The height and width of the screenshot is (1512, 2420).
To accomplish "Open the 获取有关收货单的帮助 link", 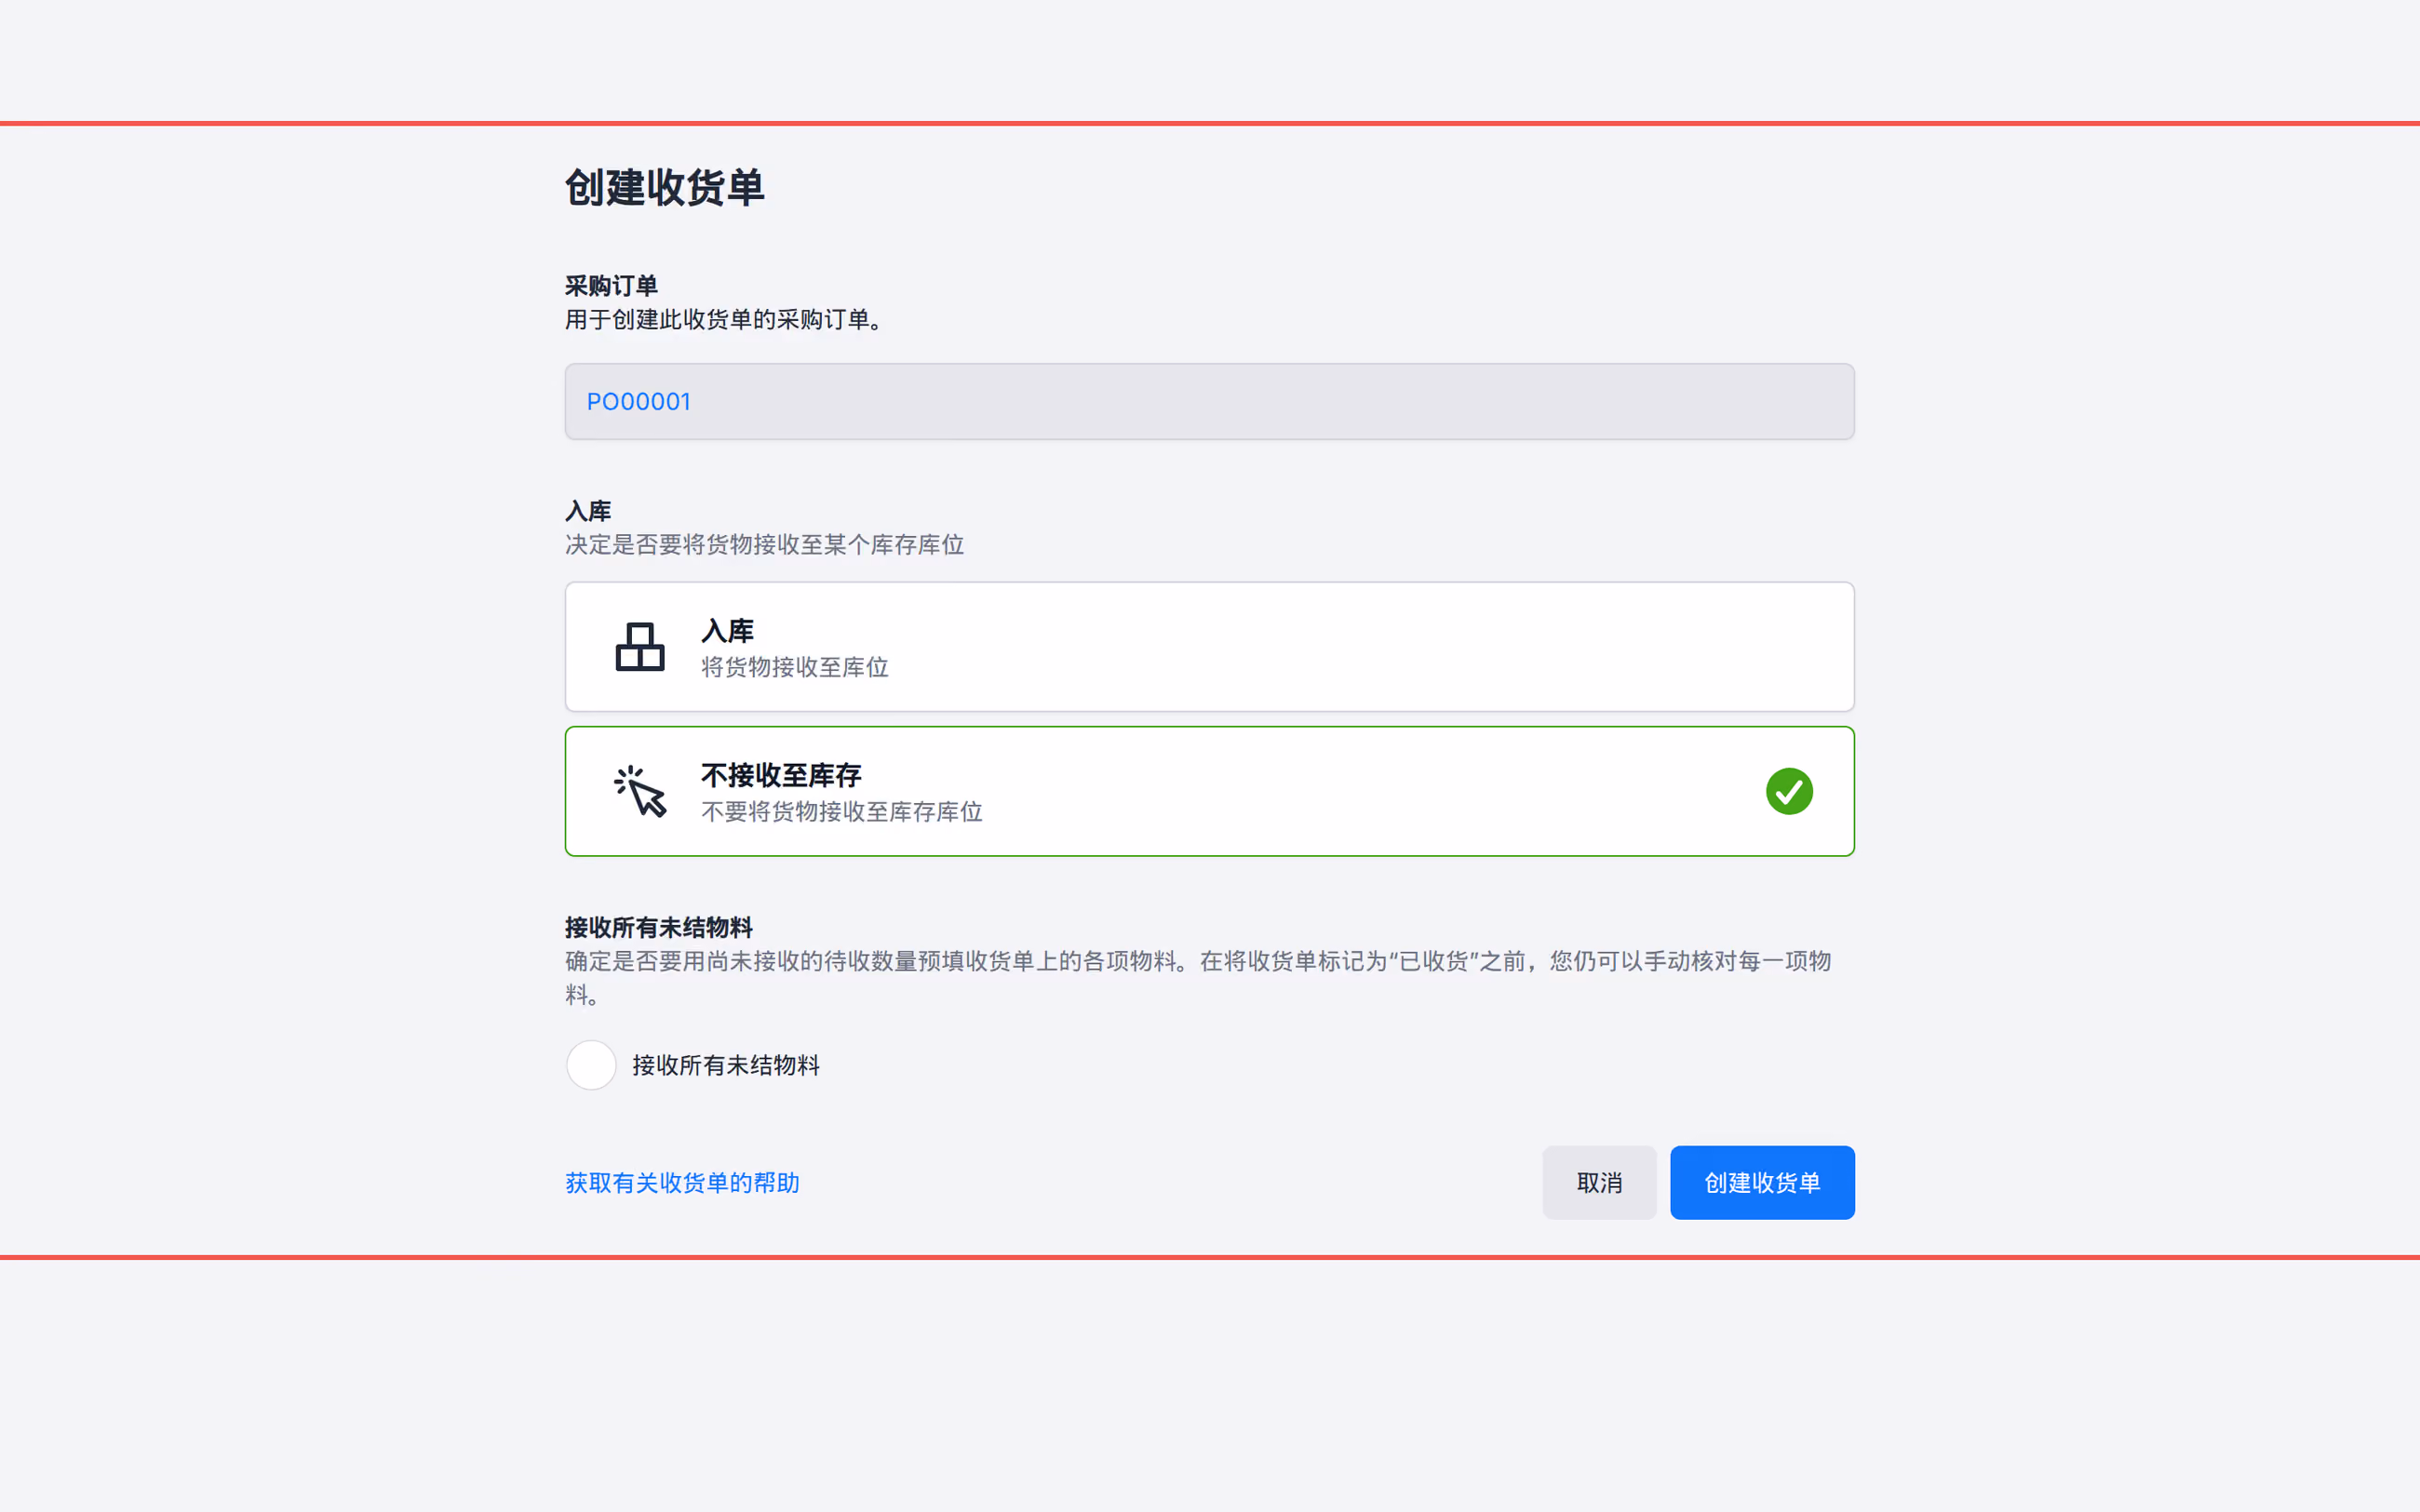I will click(682, 1183).
